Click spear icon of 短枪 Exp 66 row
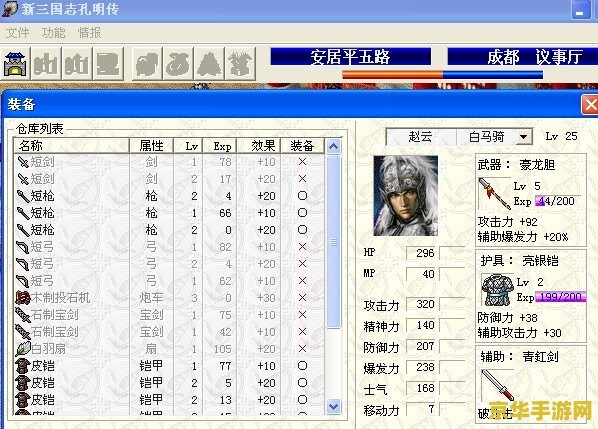598x429 pixels. click(23, 213)
